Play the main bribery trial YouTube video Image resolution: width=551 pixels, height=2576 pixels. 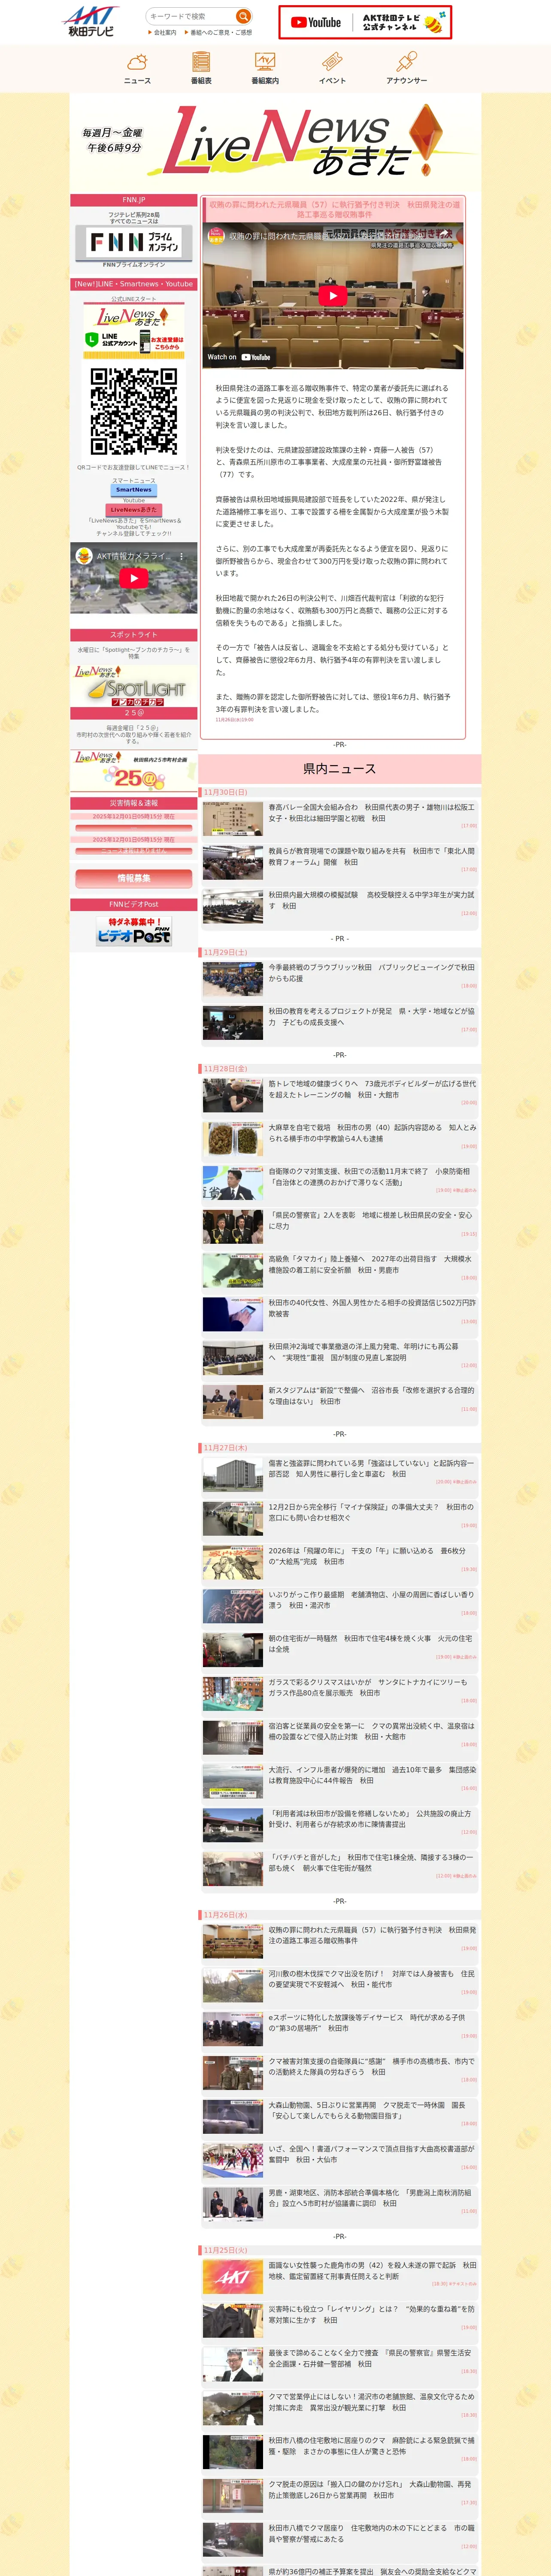[x=333, y=295]
